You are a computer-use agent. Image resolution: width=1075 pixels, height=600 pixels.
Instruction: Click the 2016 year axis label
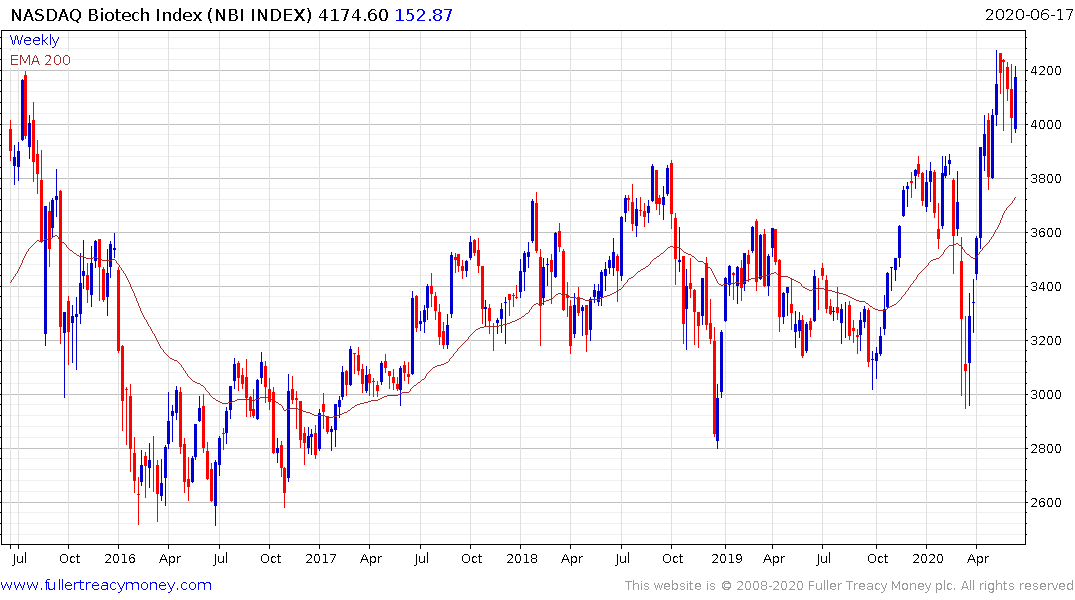[120, 558]
